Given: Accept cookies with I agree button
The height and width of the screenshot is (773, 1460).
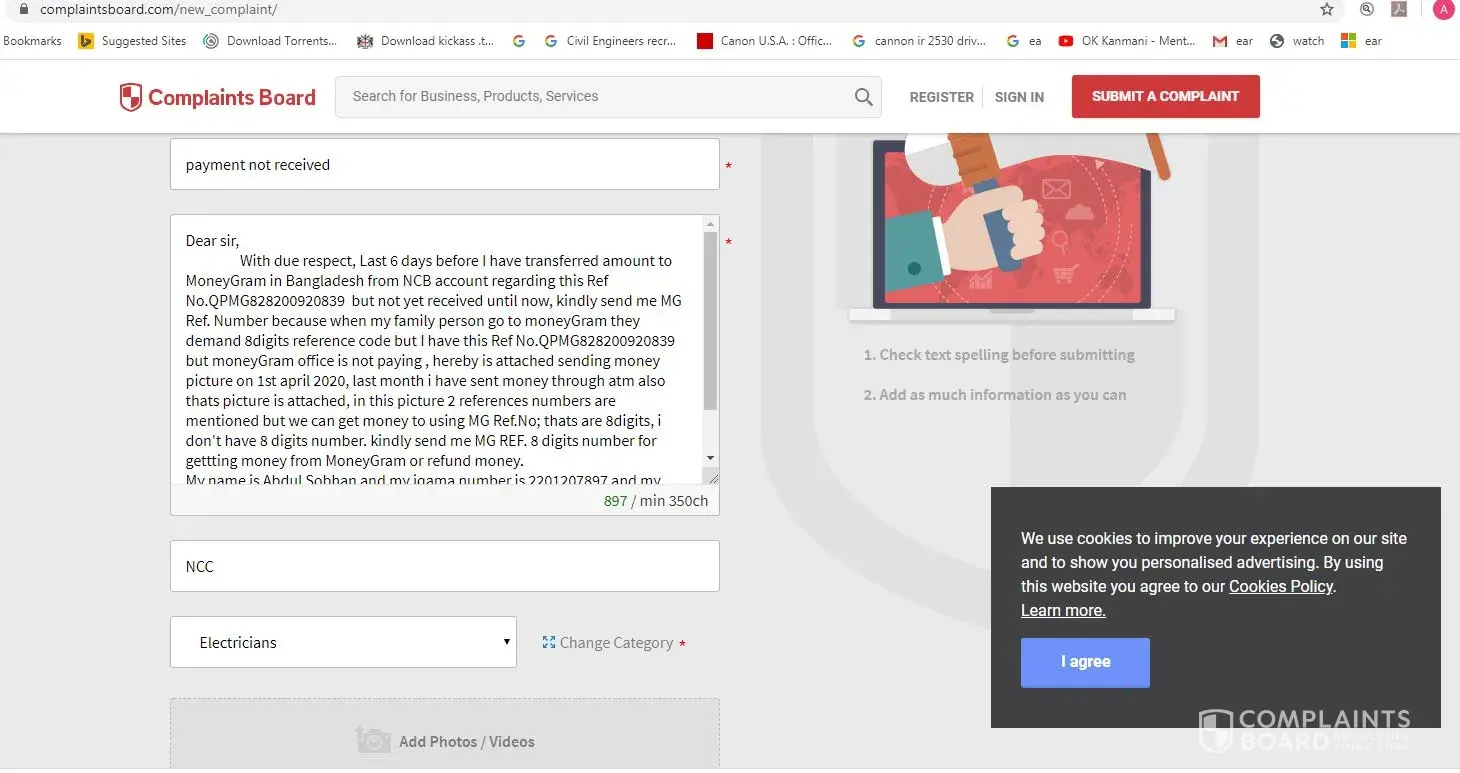Looking at the screenshot, I should click(1085, 662).
